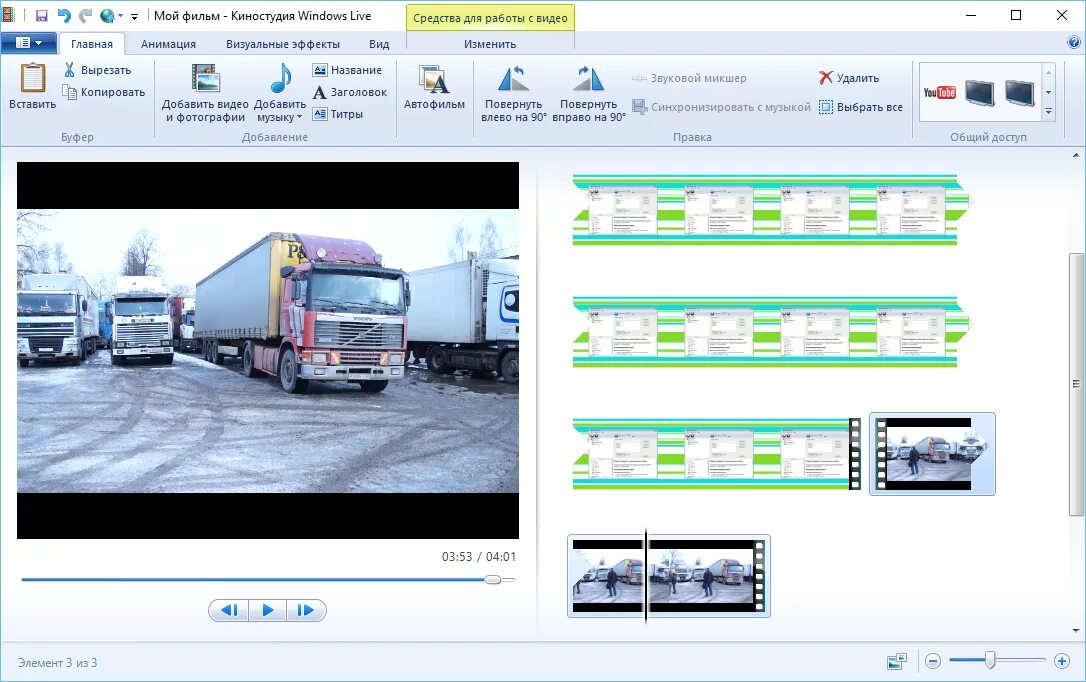
Task: Open the audio mixer (Звуковой микшер)
Action: [689, 78]
